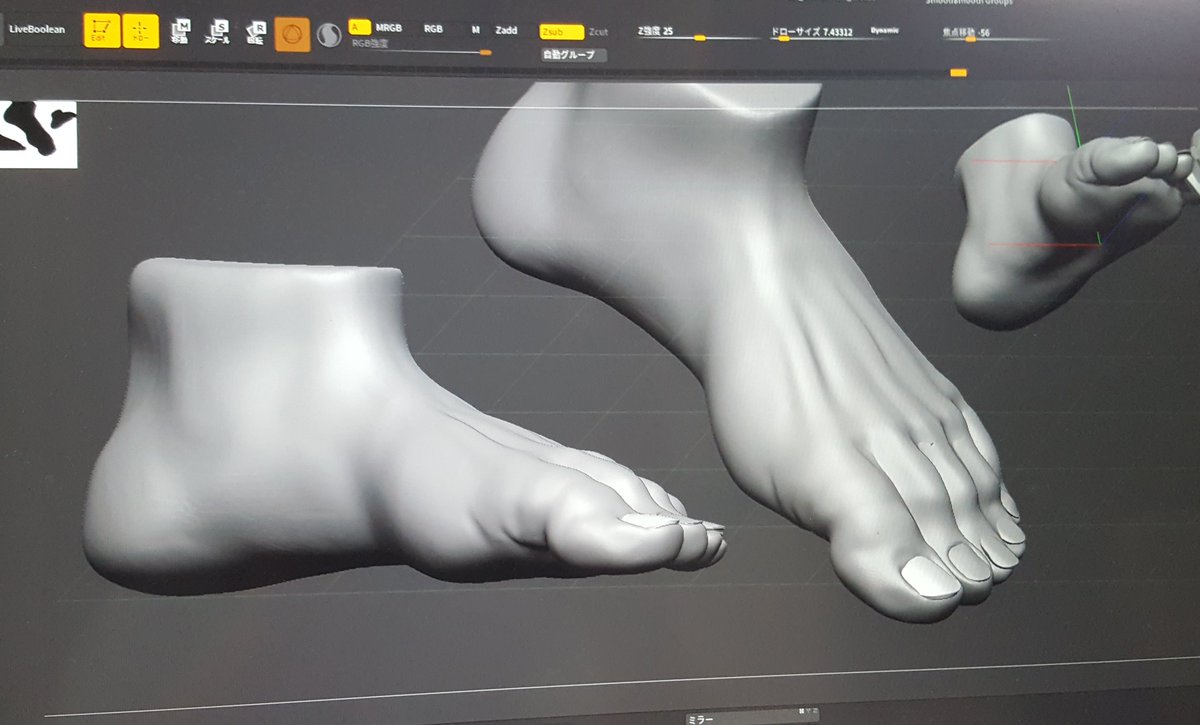This screenshot has width=1200, height=725.
Task: Enable RGB mode
Action: pyautogui.click(x=433, y=29)
